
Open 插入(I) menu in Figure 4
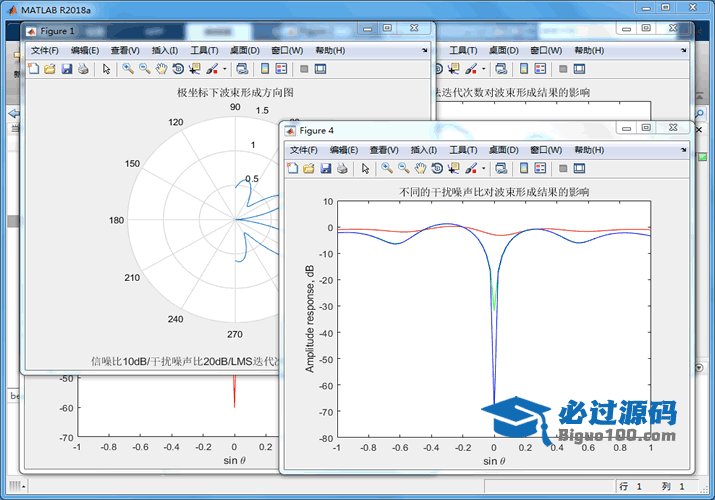[x=424, y=149]
